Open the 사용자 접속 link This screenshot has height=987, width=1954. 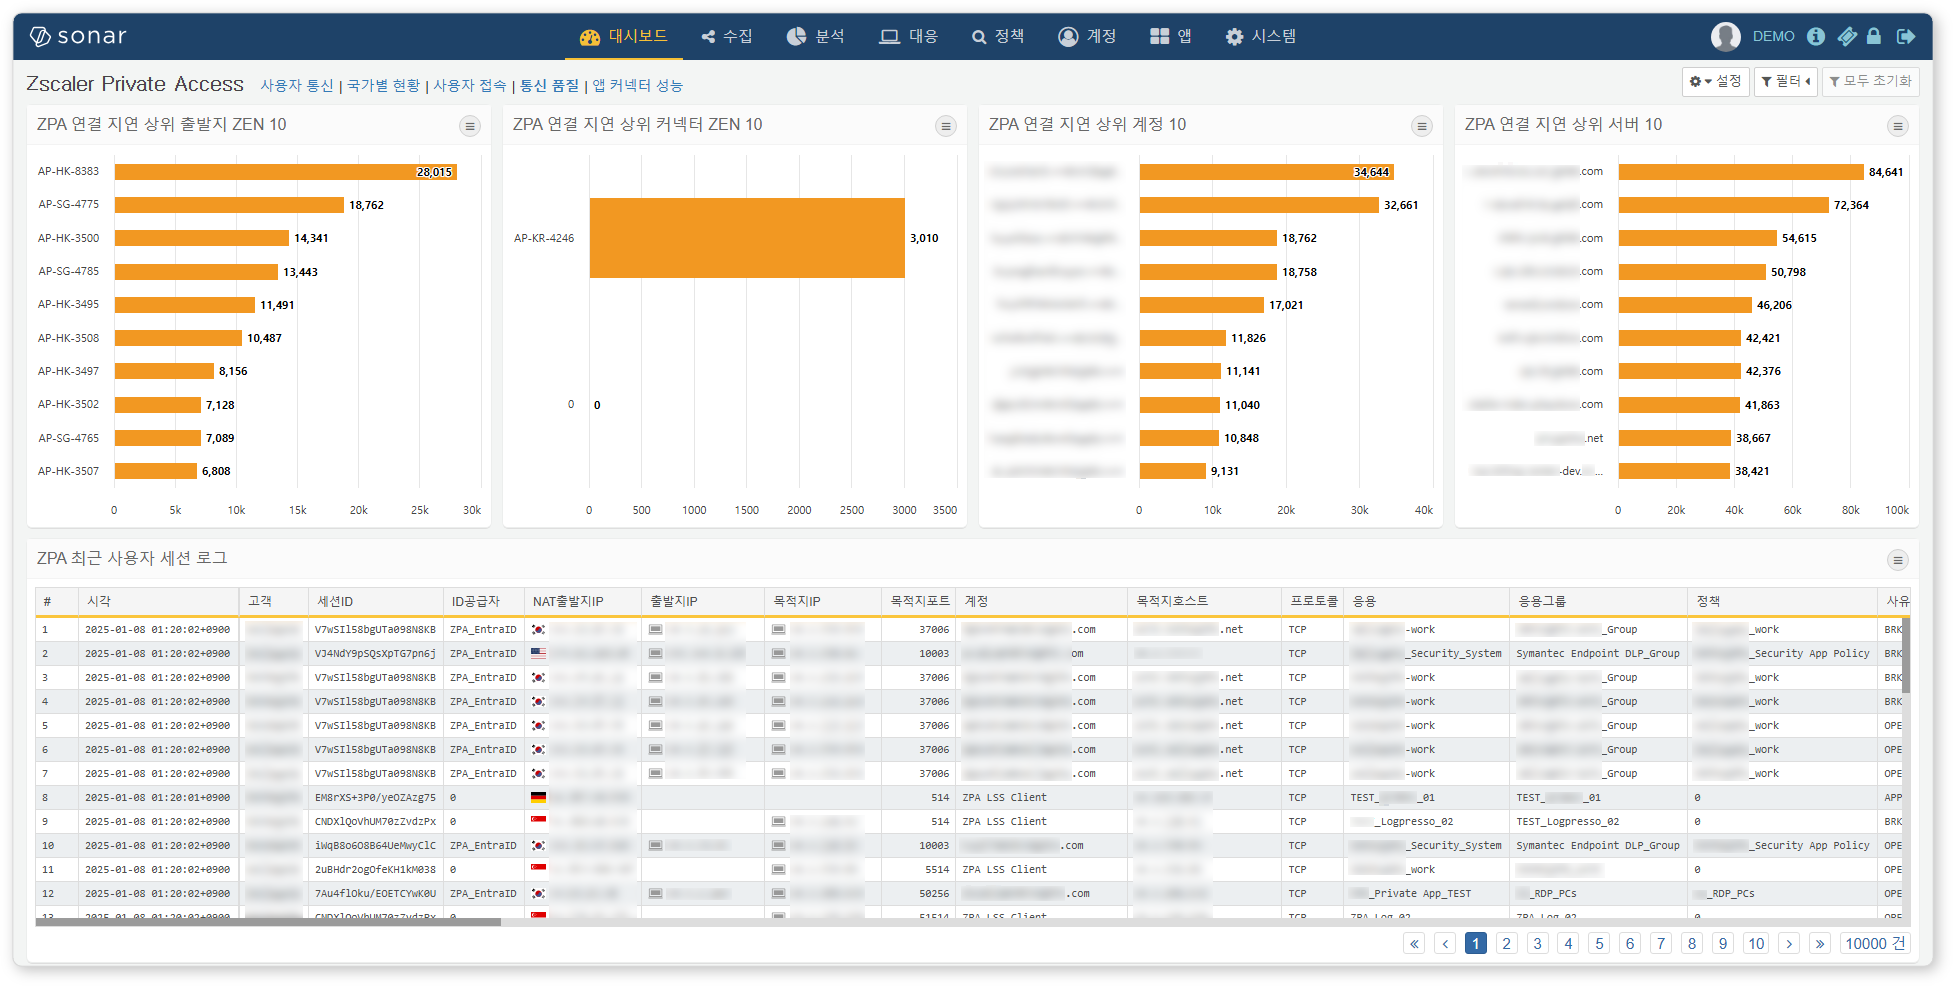click(470, 86)
